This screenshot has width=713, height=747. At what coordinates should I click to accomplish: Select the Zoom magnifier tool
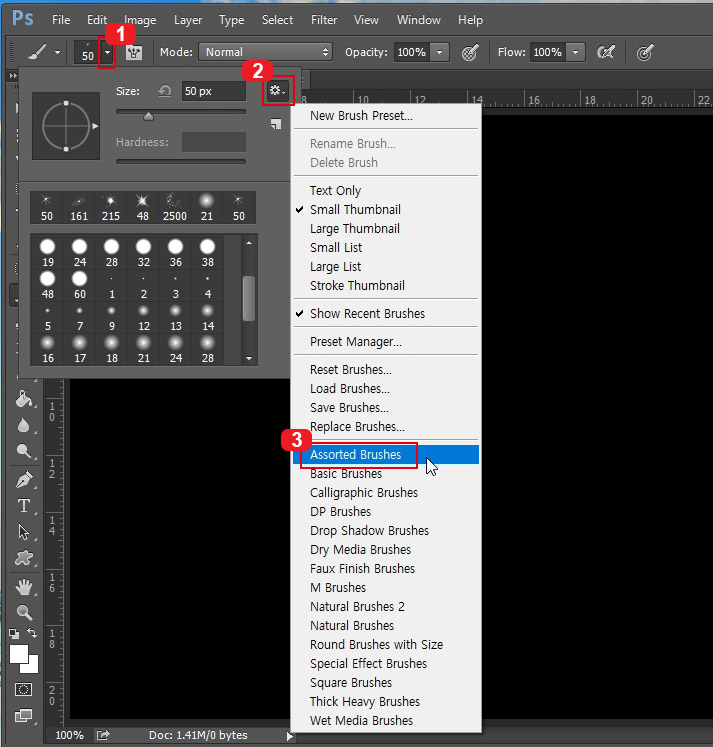pos(24,613)
